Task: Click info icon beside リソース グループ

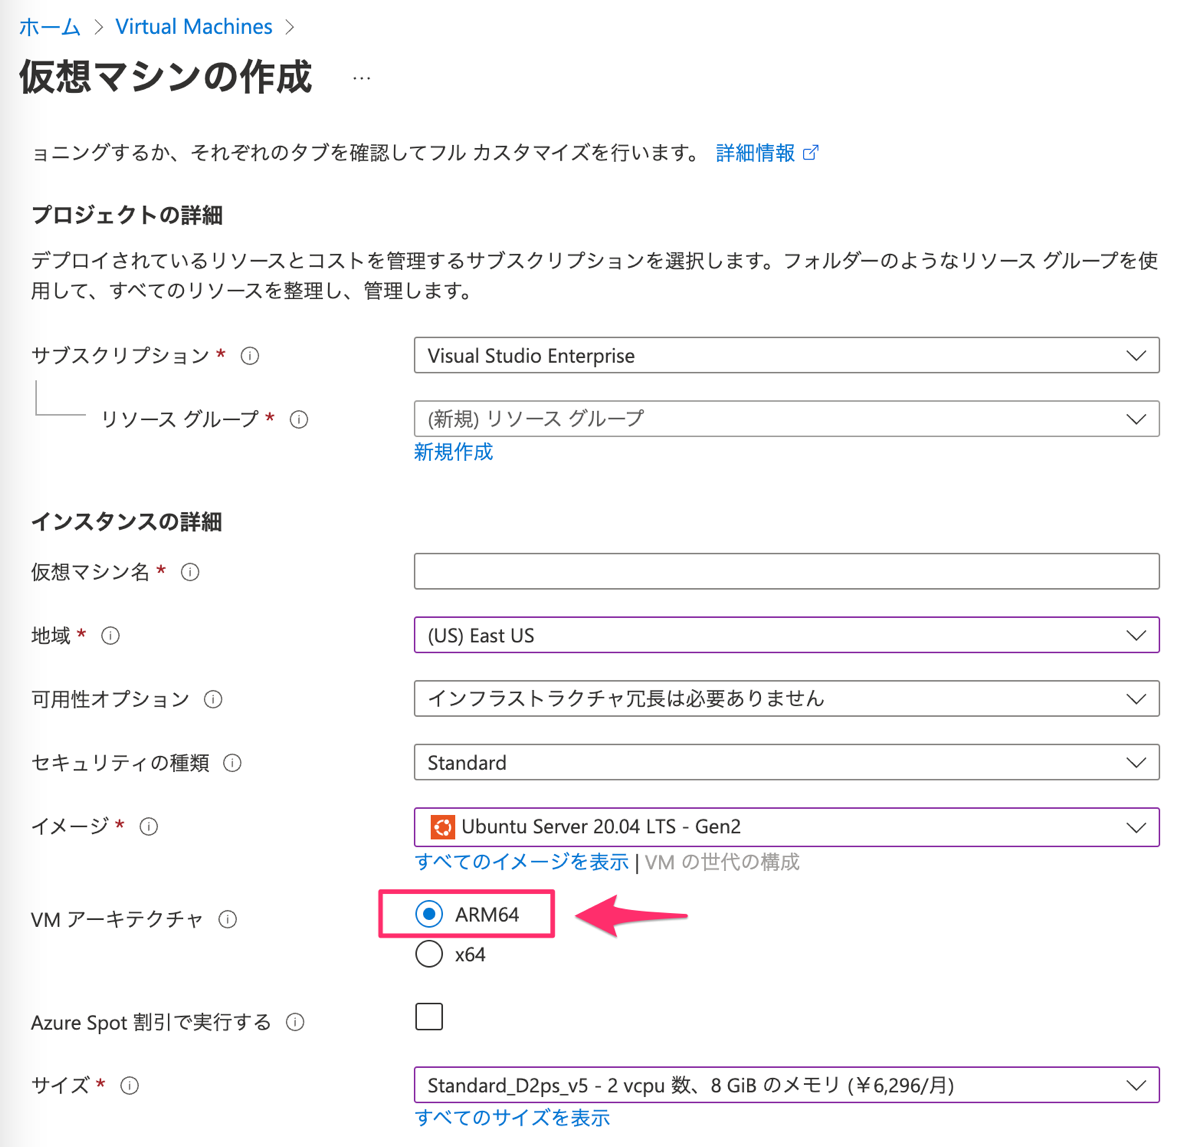Action: [299, 420]
